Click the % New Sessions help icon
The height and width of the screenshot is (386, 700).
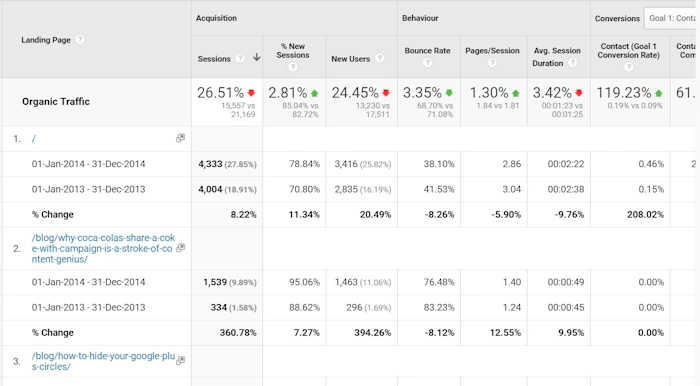pos(293,67)
